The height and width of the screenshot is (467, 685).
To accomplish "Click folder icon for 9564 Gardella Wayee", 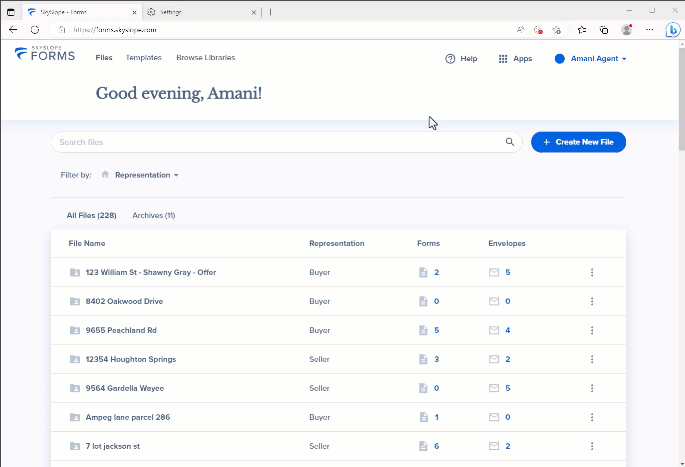I will tap(75, 388).
